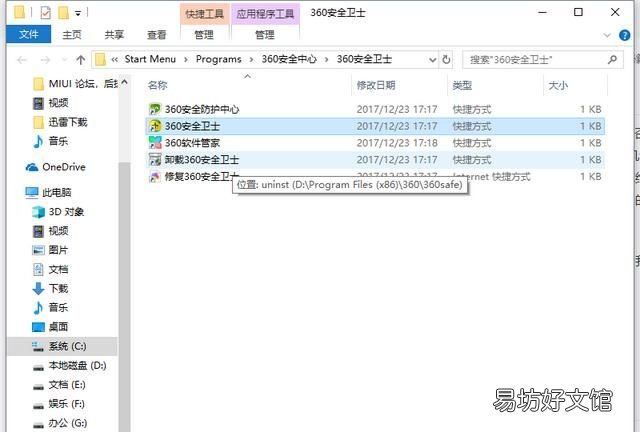This screenshot has height=432, width=640.
Task: Click navigation pane scroll up arrow
Action: pyautogui.click(x=124, y=83)
